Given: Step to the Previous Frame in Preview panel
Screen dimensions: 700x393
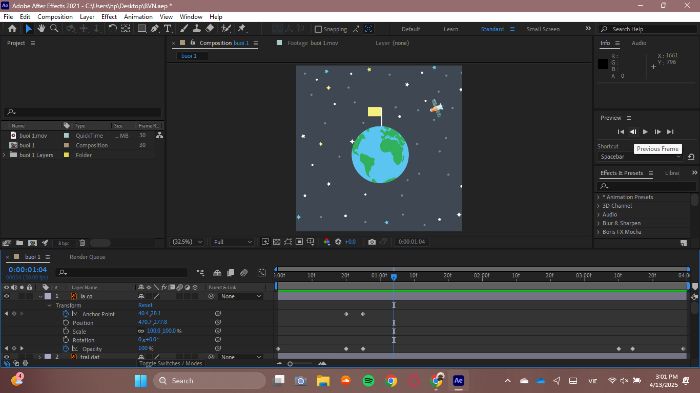Looking at the screenshot, I should point(633,132).
